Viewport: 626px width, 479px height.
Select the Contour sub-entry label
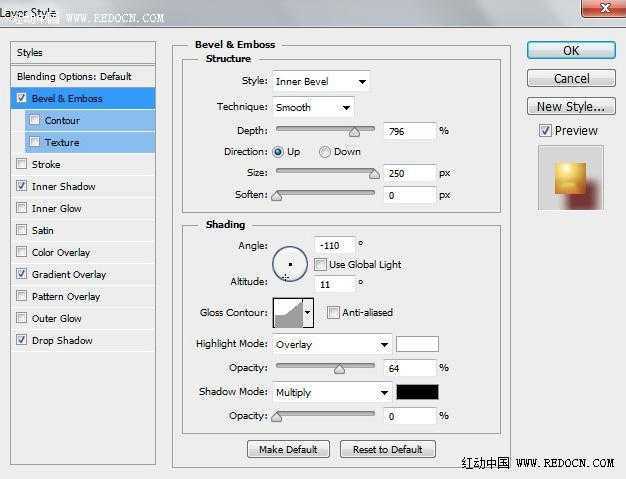pos(62,120)
